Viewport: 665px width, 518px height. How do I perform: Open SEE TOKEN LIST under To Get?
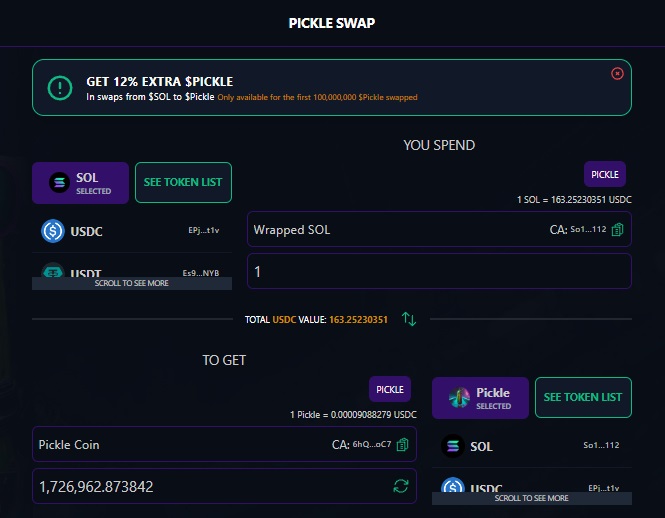pyautogui.click(x=583, y=398)
